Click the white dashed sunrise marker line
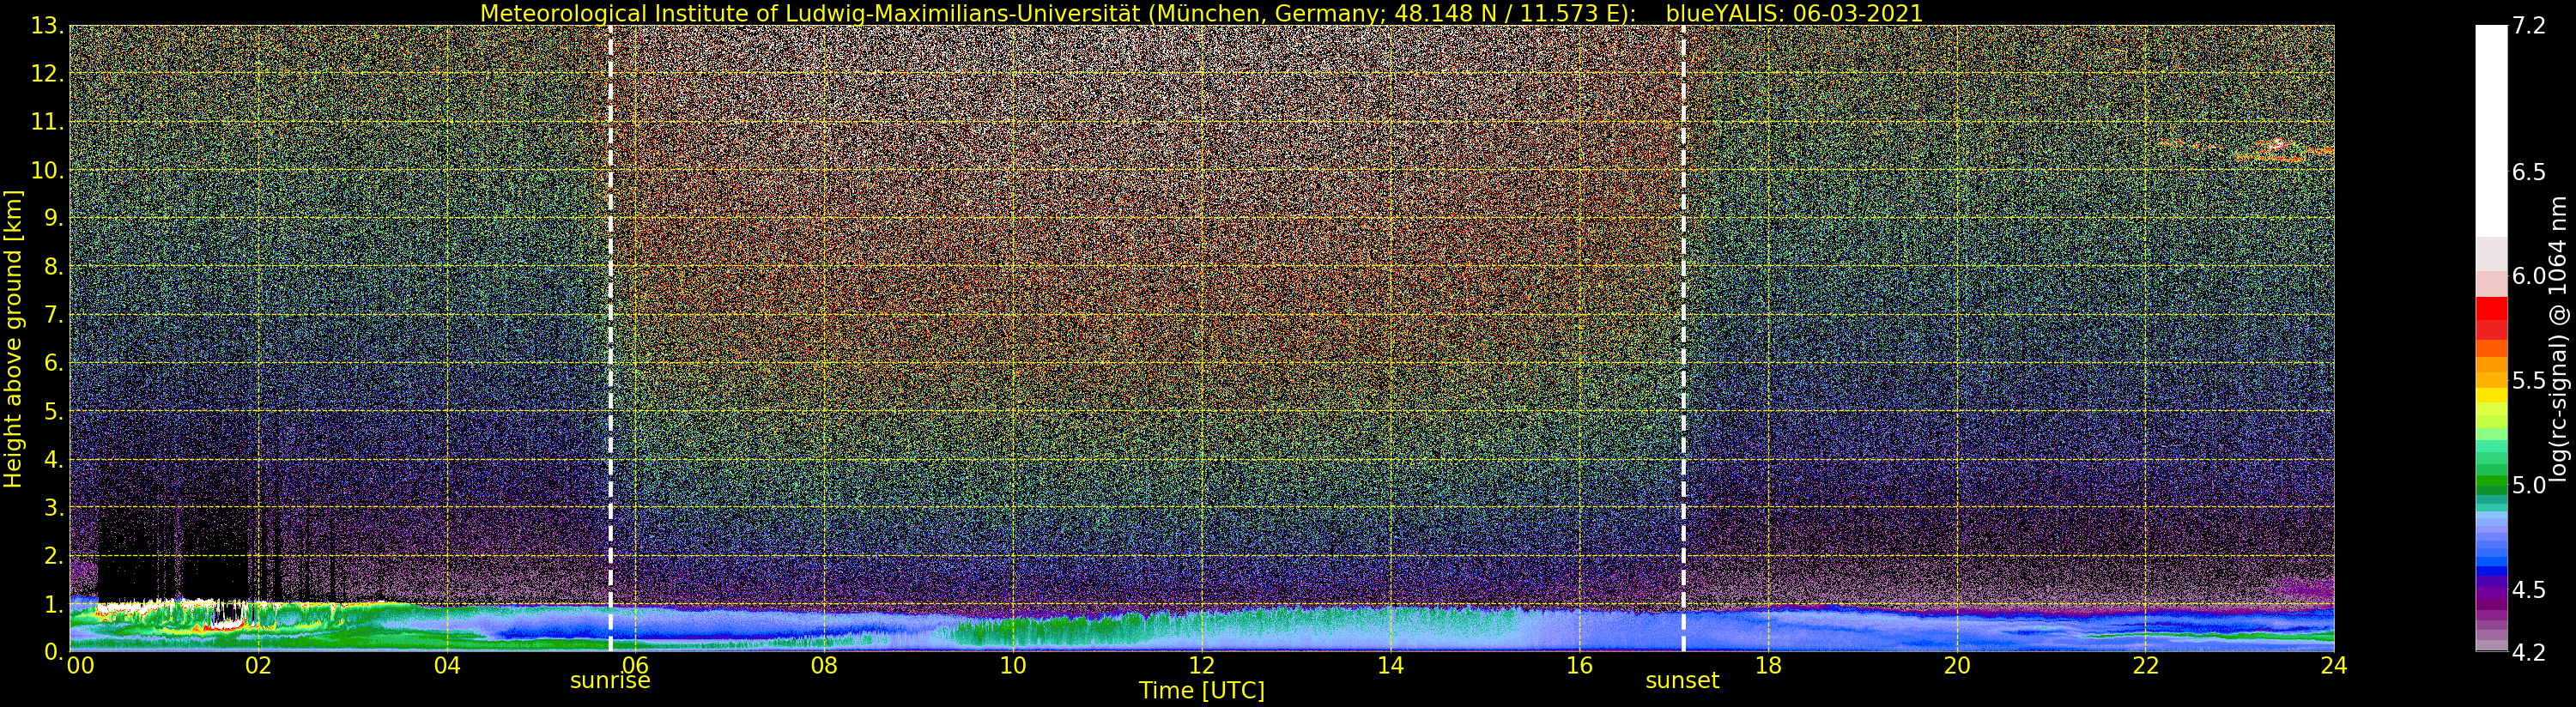Image resolution: width=2576 pixels, height=707 pixels. click(610, 338)
